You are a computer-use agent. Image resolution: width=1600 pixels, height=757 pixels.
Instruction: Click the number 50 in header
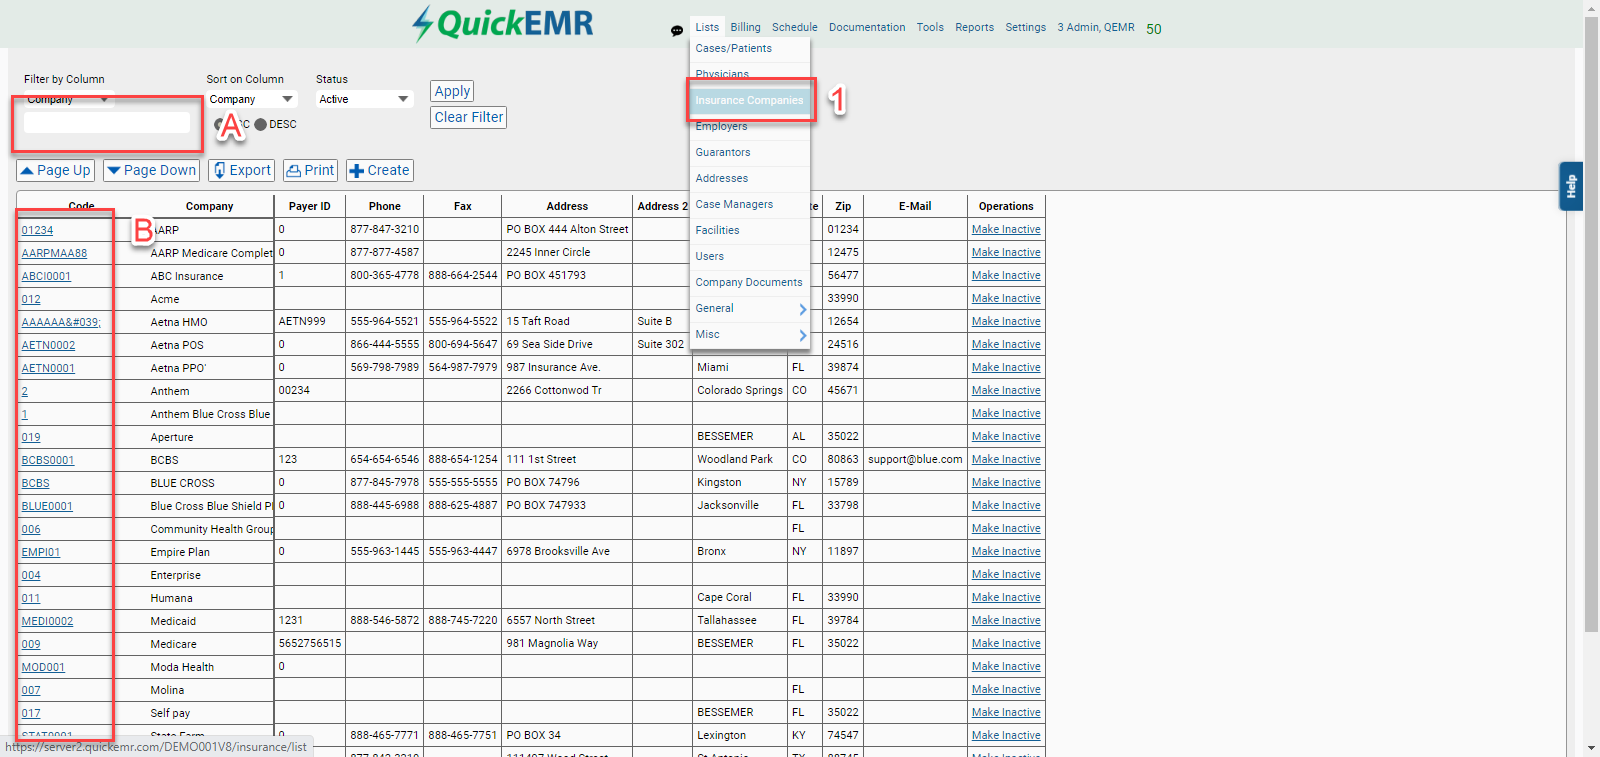(x=1154, y=29)
